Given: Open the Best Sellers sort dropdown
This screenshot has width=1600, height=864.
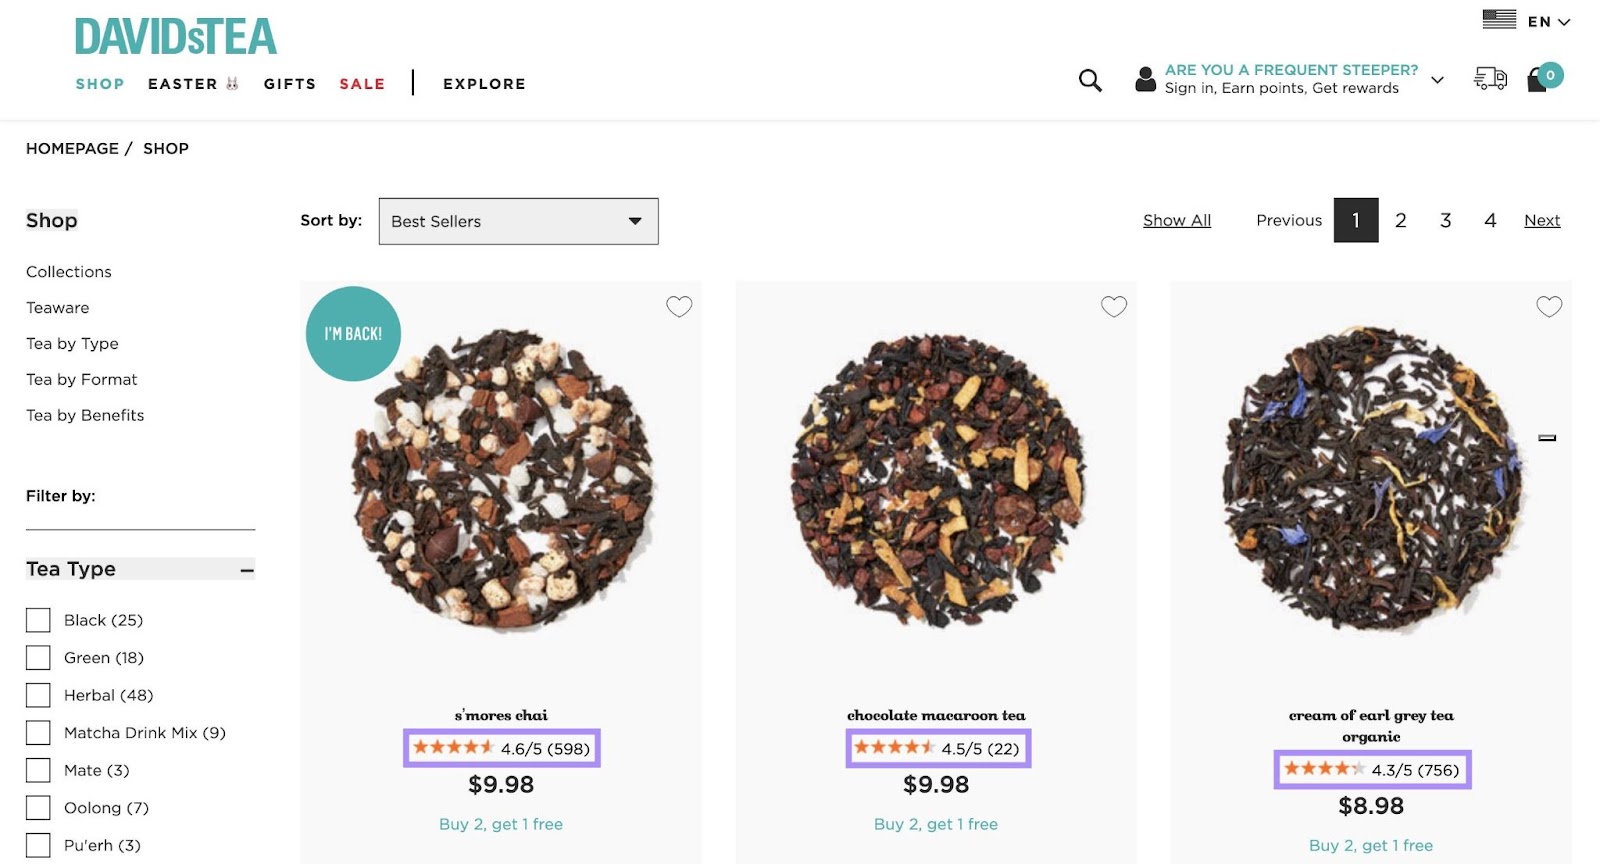Looking at the screenshot, I should pyautogui.click(x=517, y=221).
